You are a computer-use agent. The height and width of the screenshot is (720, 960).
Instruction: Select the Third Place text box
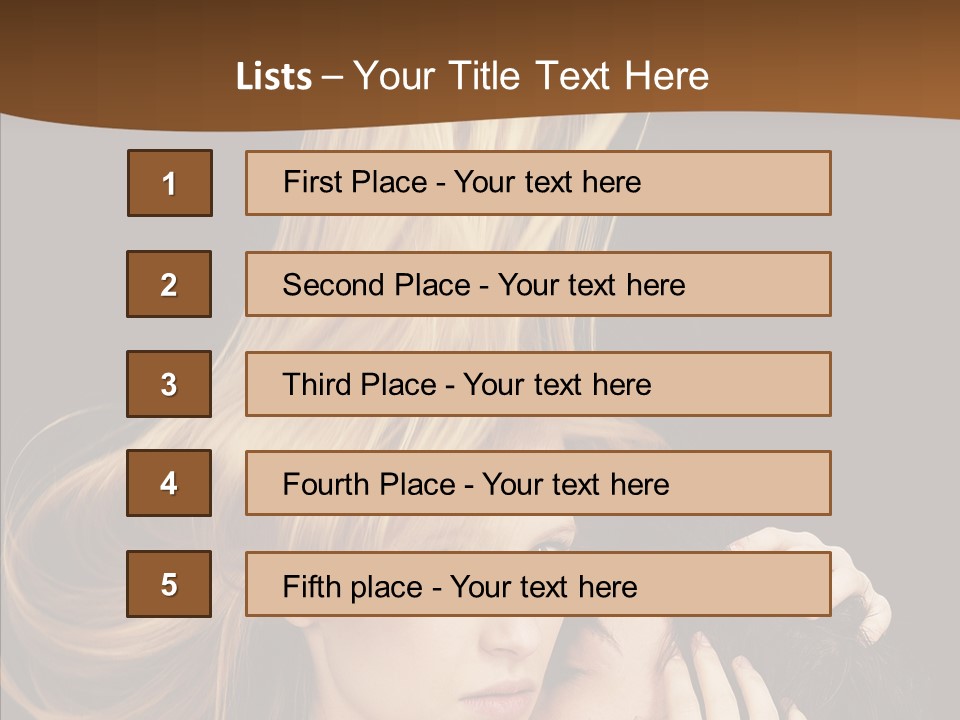click(538, 384)
